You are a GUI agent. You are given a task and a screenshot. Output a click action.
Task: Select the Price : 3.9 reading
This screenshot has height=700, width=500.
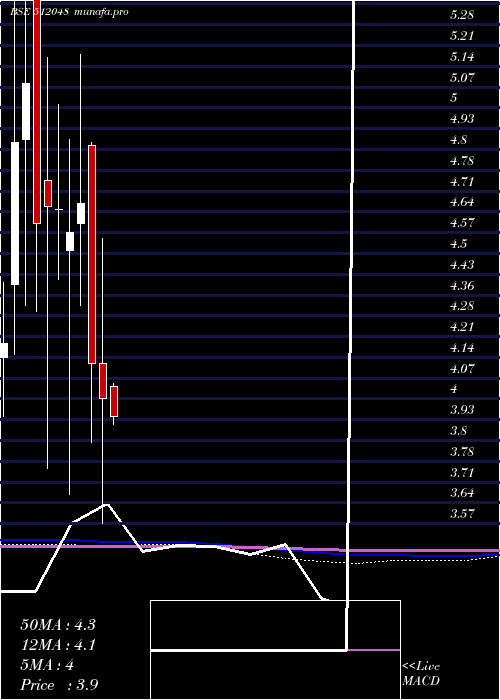[59, 685]
